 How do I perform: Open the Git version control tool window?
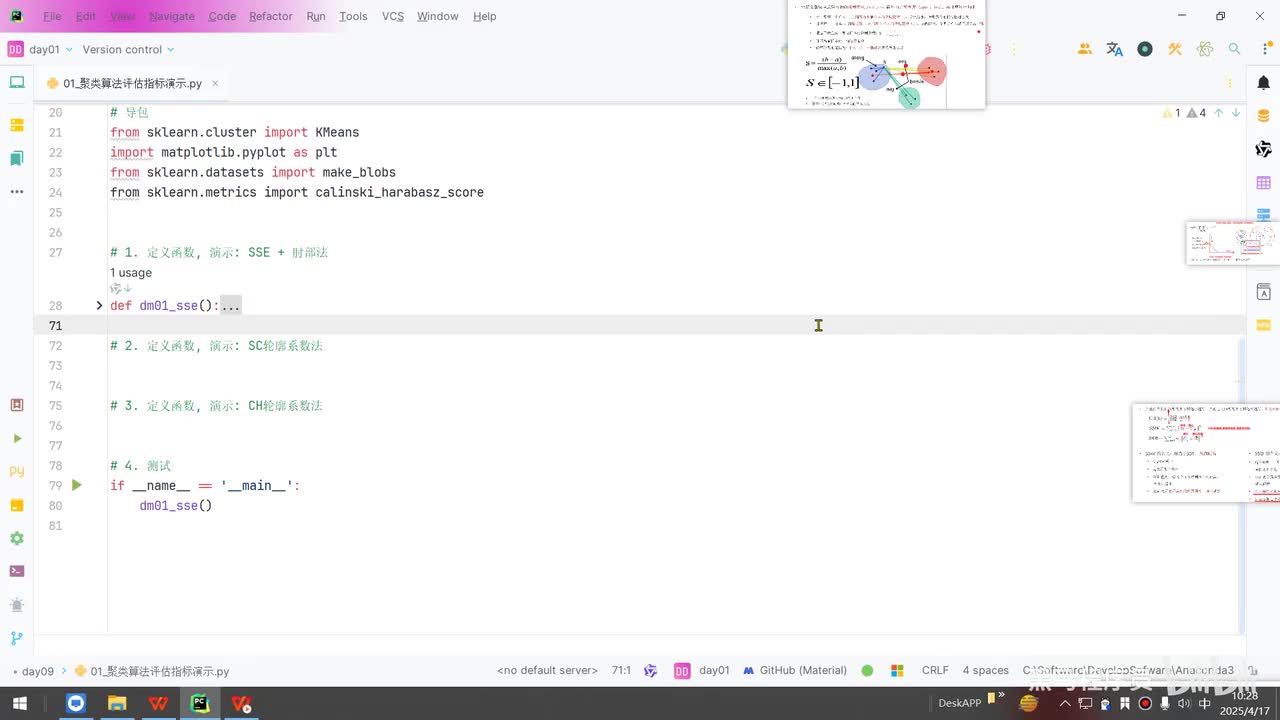coord(16,638)
